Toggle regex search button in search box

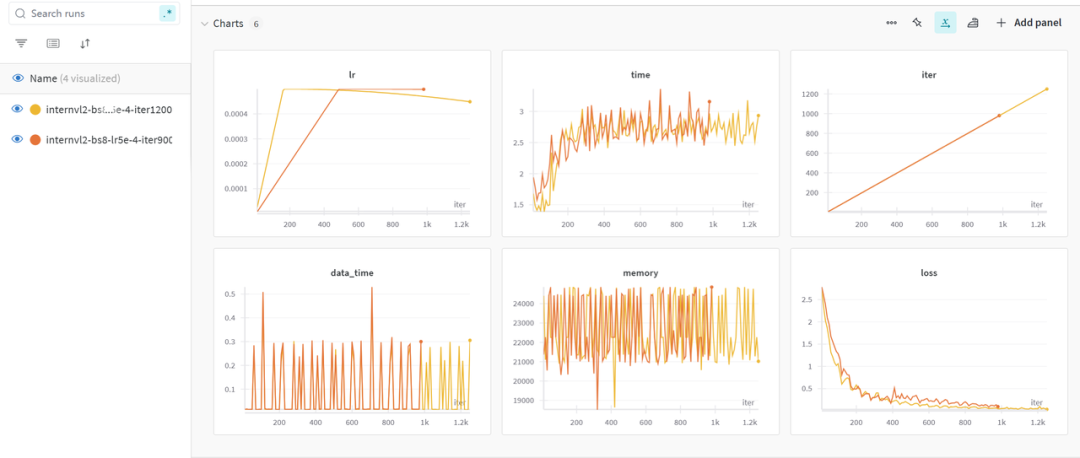(167, 13)
